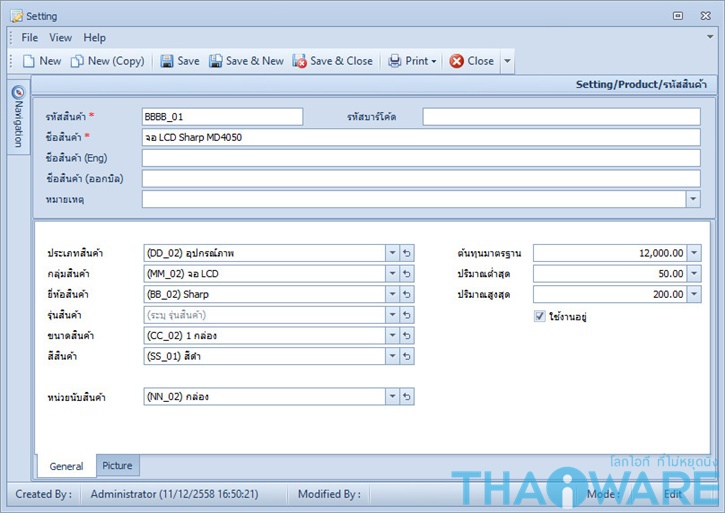Click the Save & New toolbar icon
This screenshot has height=513, width=725.
point(215,61)
